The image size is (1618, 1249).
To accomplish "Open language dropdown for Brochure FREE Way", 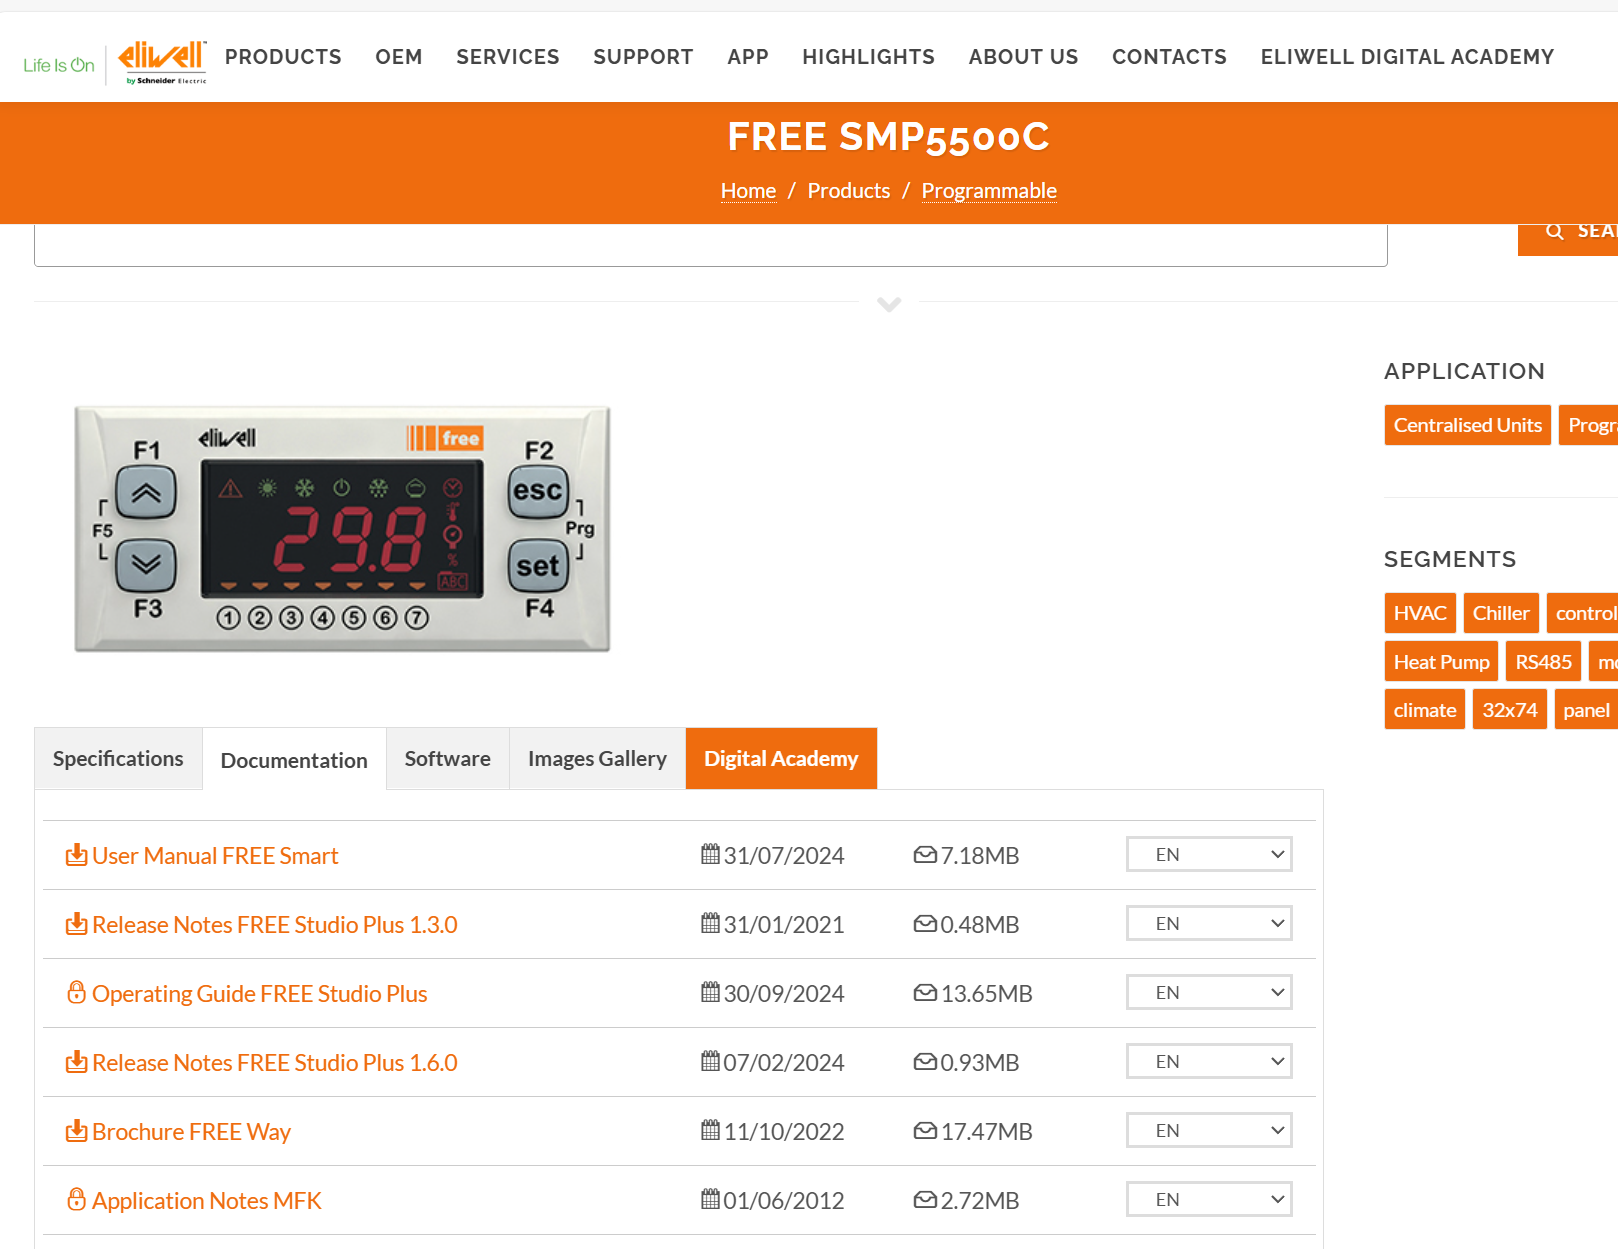I will pyautogui.click(x=1208, y=1130).
